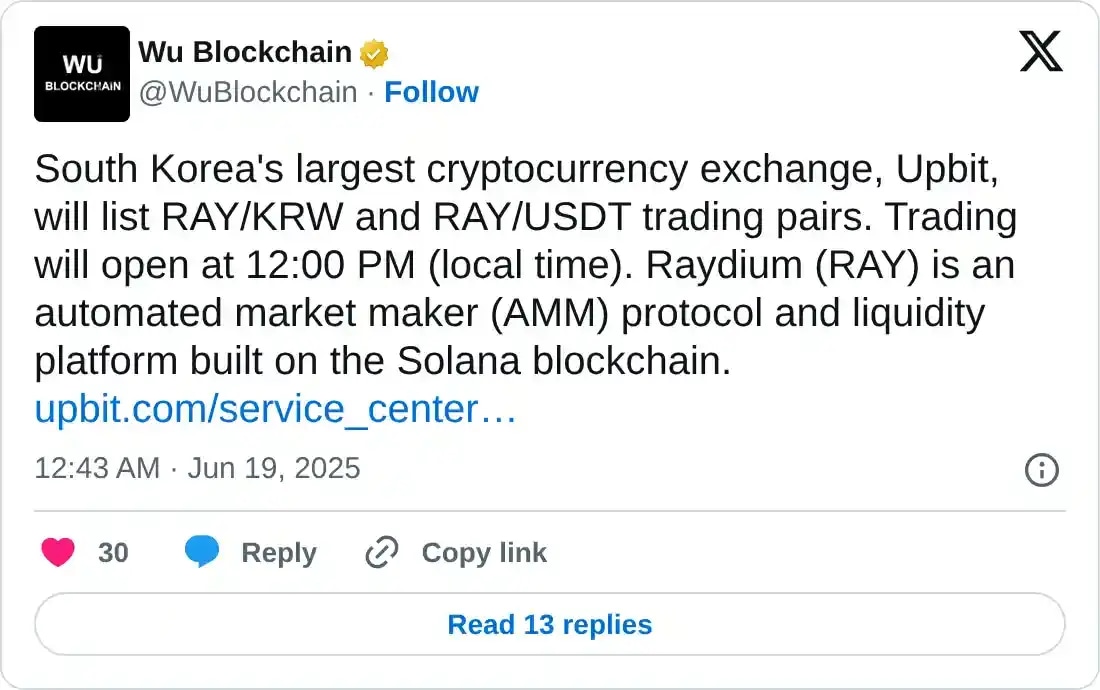Click the Follow link

click(x=432, y=92)
